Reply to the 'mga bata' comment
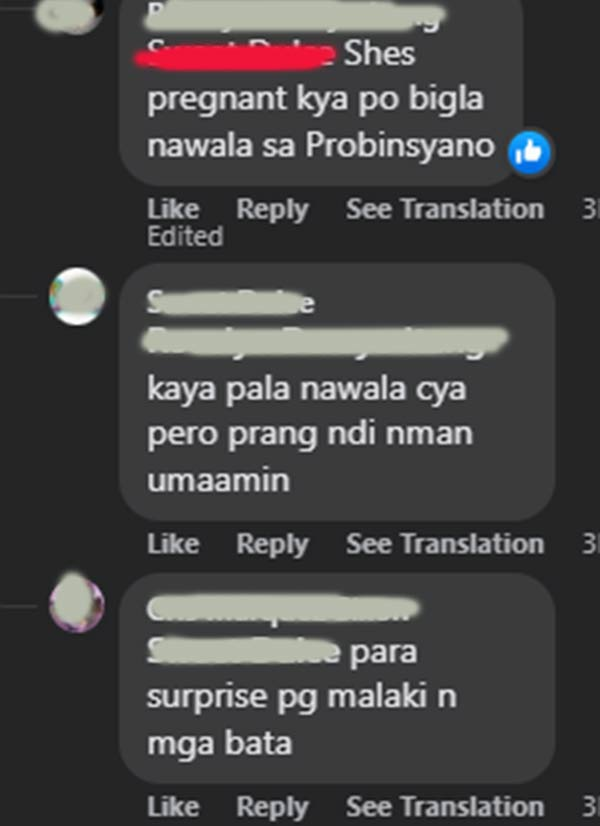Screen dimensions: 600x826 pyautogui.click(x=272, y=807)
